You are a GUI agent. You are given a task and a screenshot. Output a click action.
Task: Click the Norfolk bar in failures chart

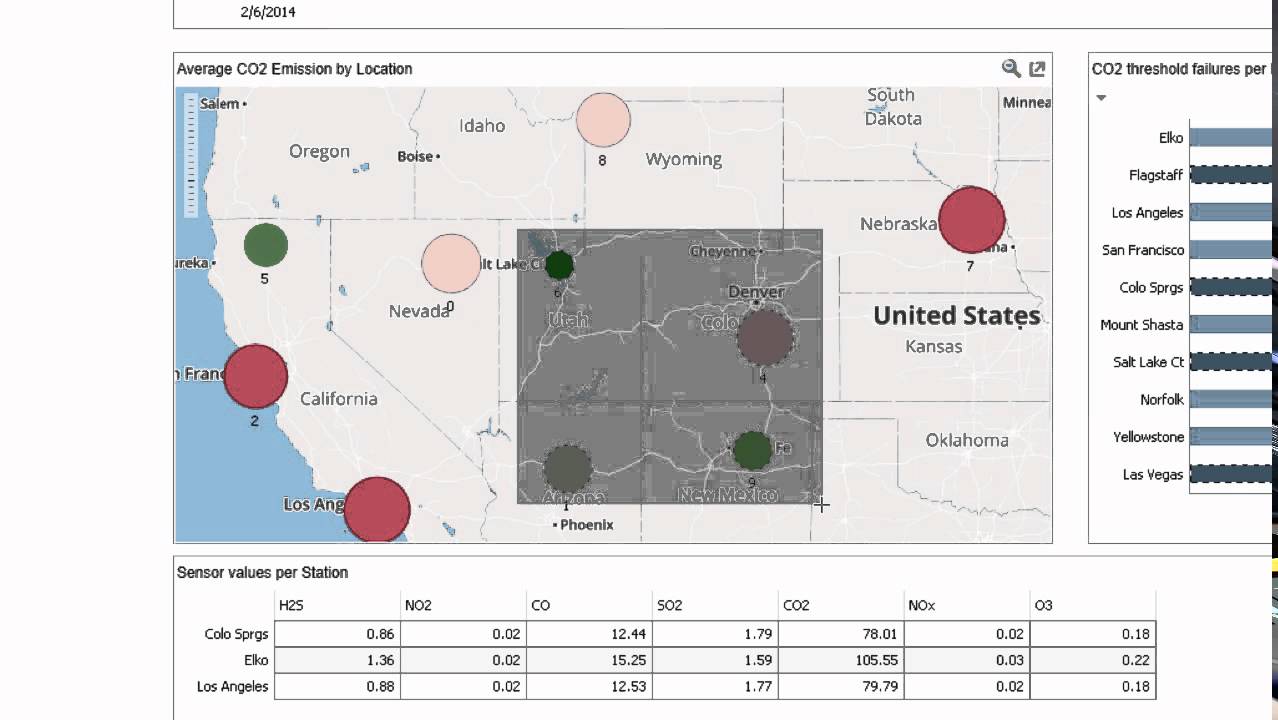[x=1231, y=400]
